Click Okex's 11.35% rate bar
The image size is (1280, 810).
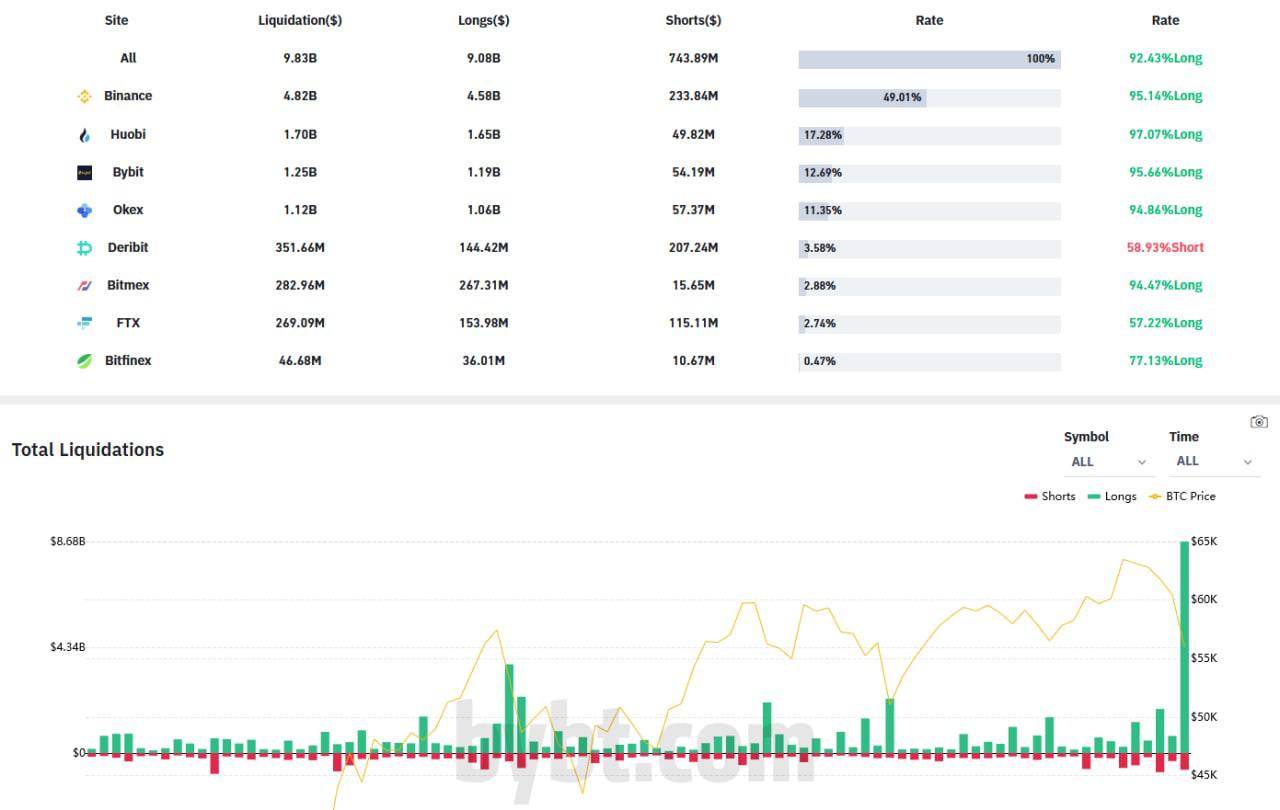[x=929, y=211]
